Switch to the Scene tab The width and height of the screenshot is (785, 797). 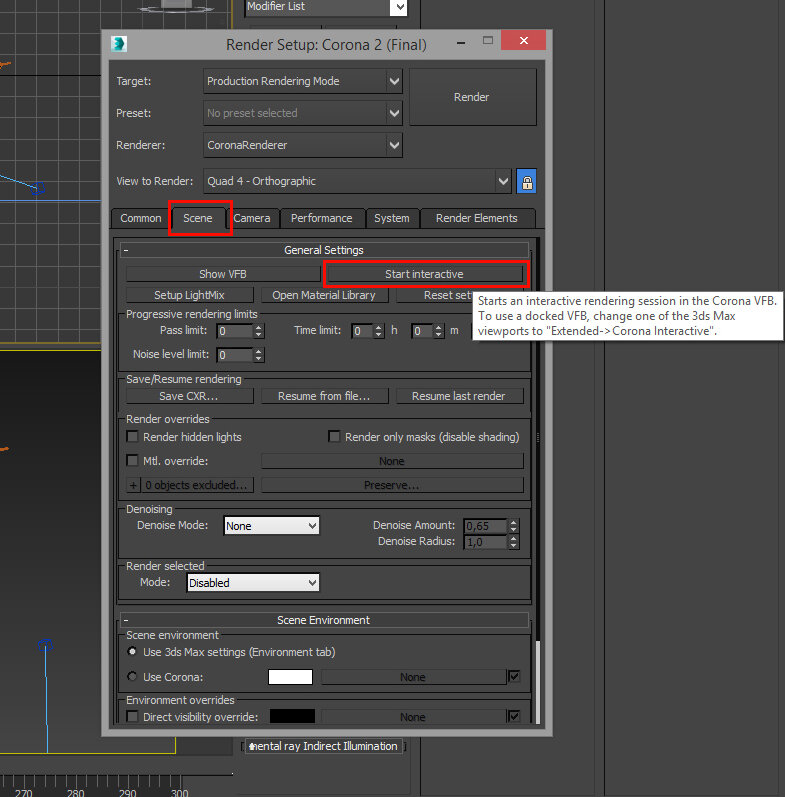point(198,219)
